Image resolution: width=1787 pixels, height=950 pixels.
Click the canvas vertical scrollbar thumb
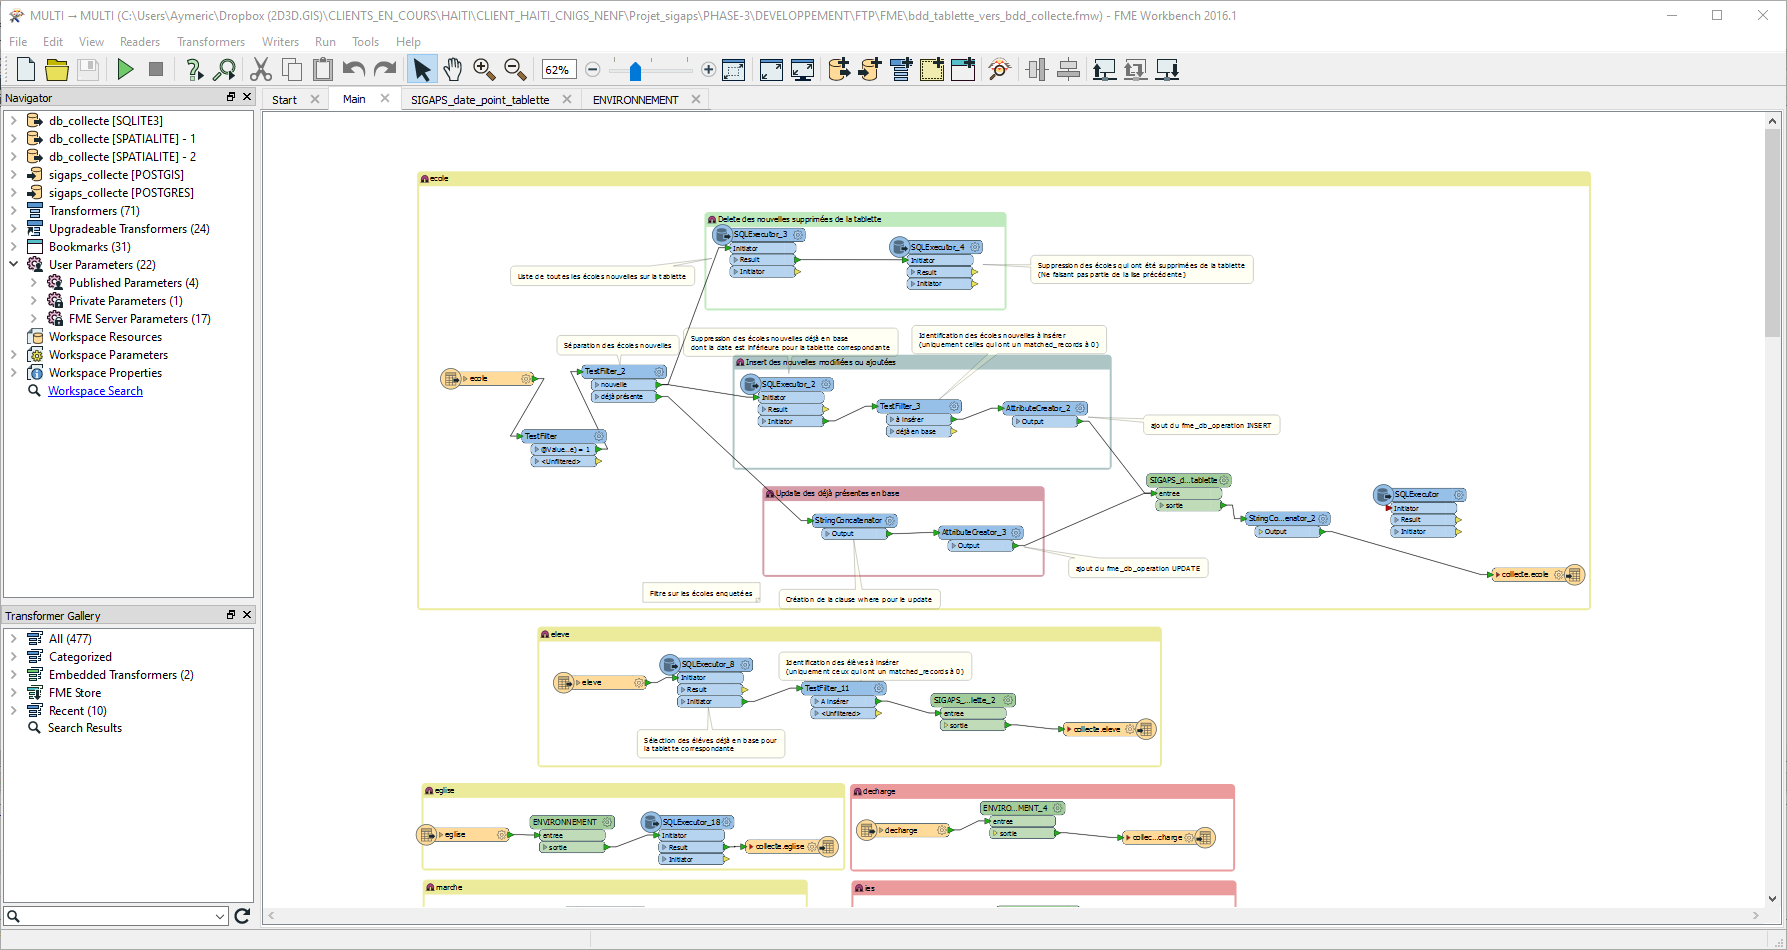pos(1772,232)
